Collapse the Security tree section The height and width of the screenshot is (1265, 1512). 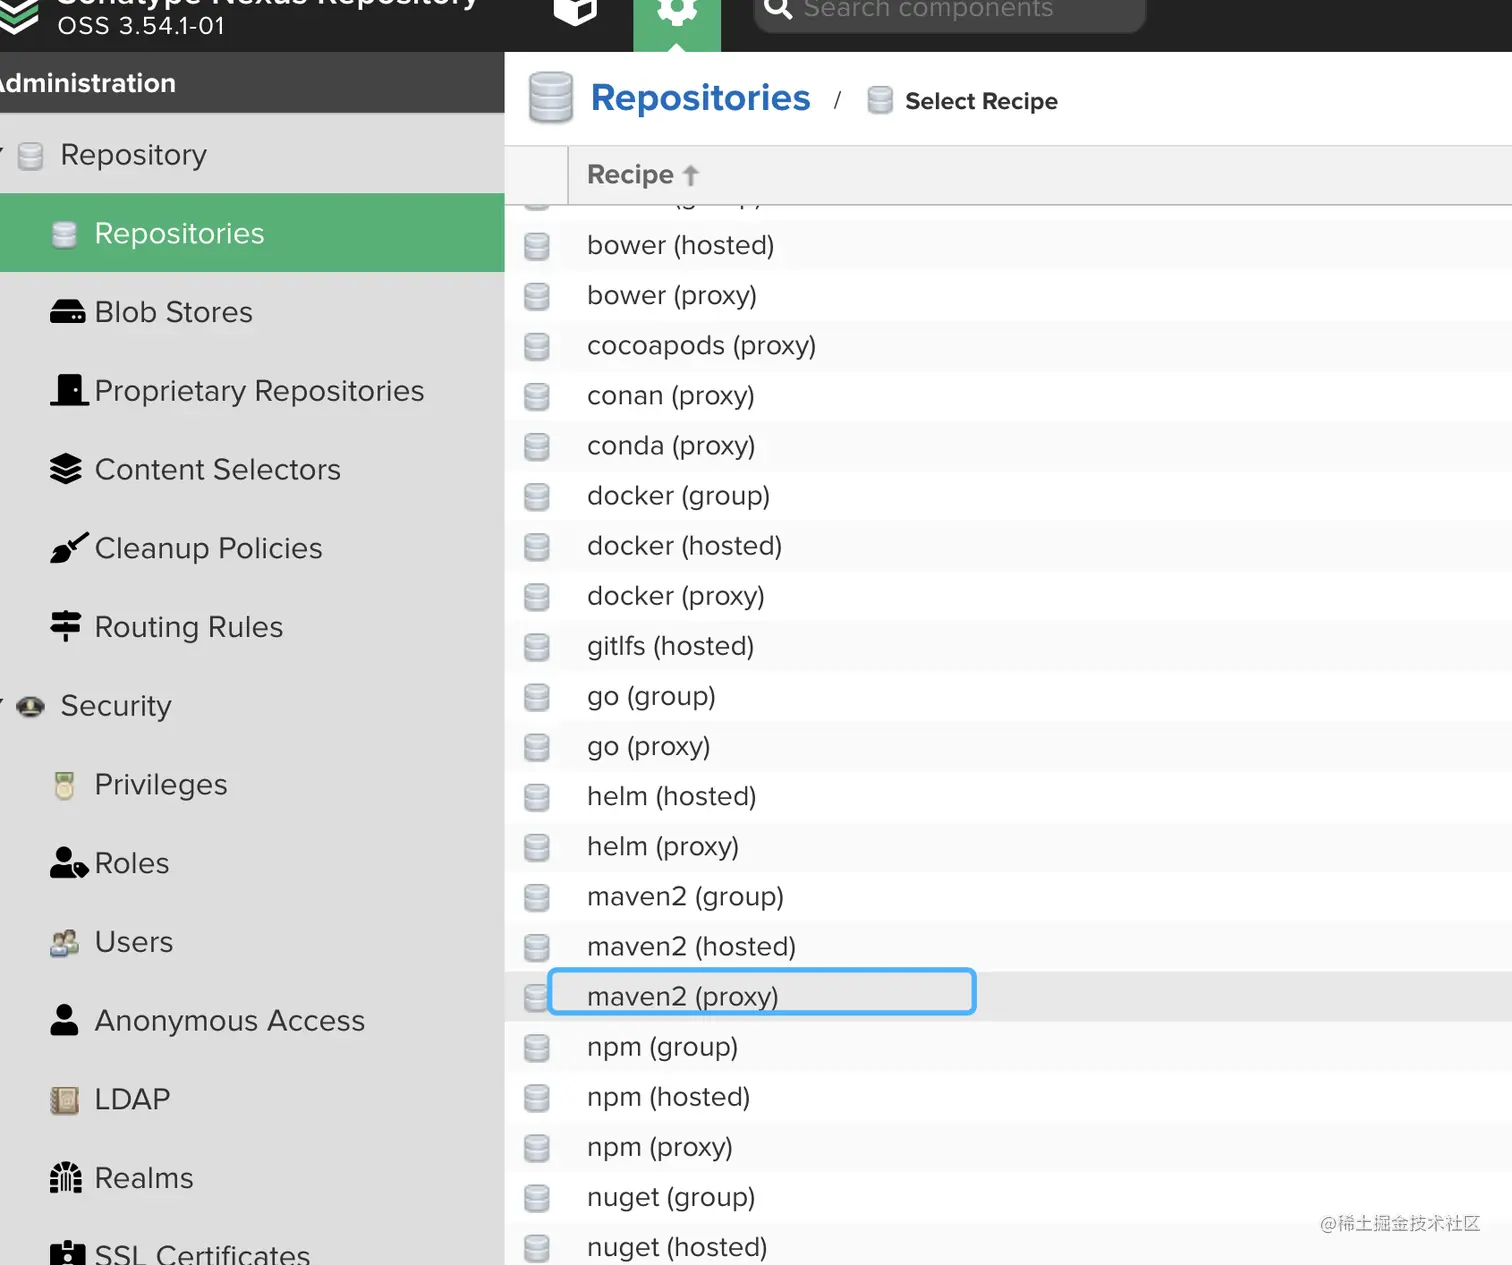[x=3, y=705]
